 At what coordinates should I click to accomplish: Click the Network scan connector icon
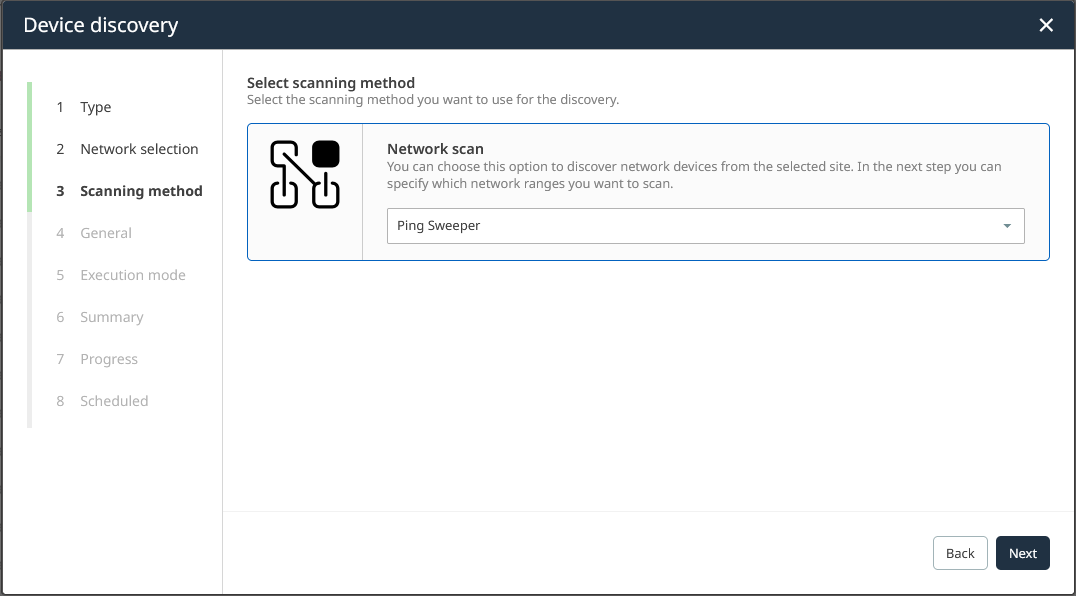click(305, 175)
